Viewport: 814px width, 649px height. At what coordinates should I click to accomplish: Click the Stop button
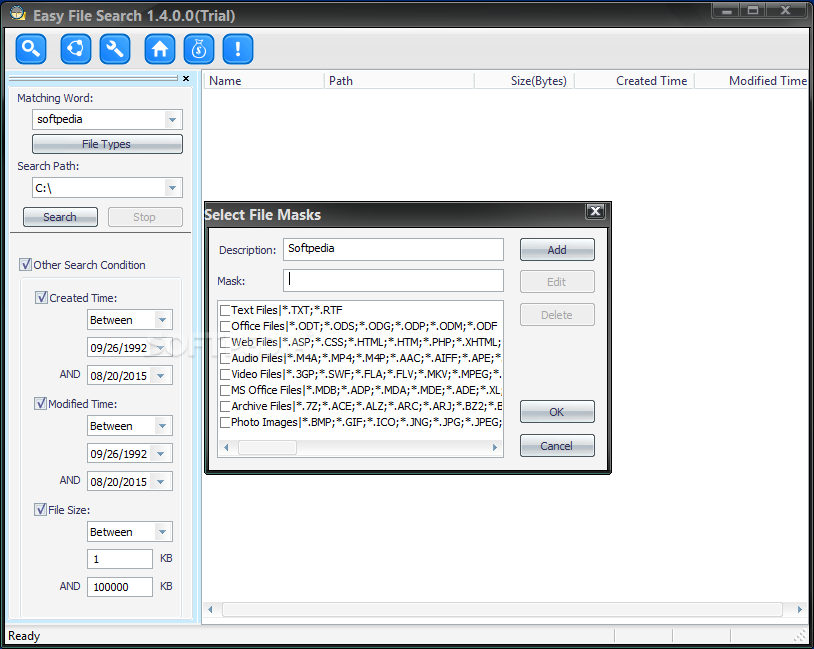point(145,217)
